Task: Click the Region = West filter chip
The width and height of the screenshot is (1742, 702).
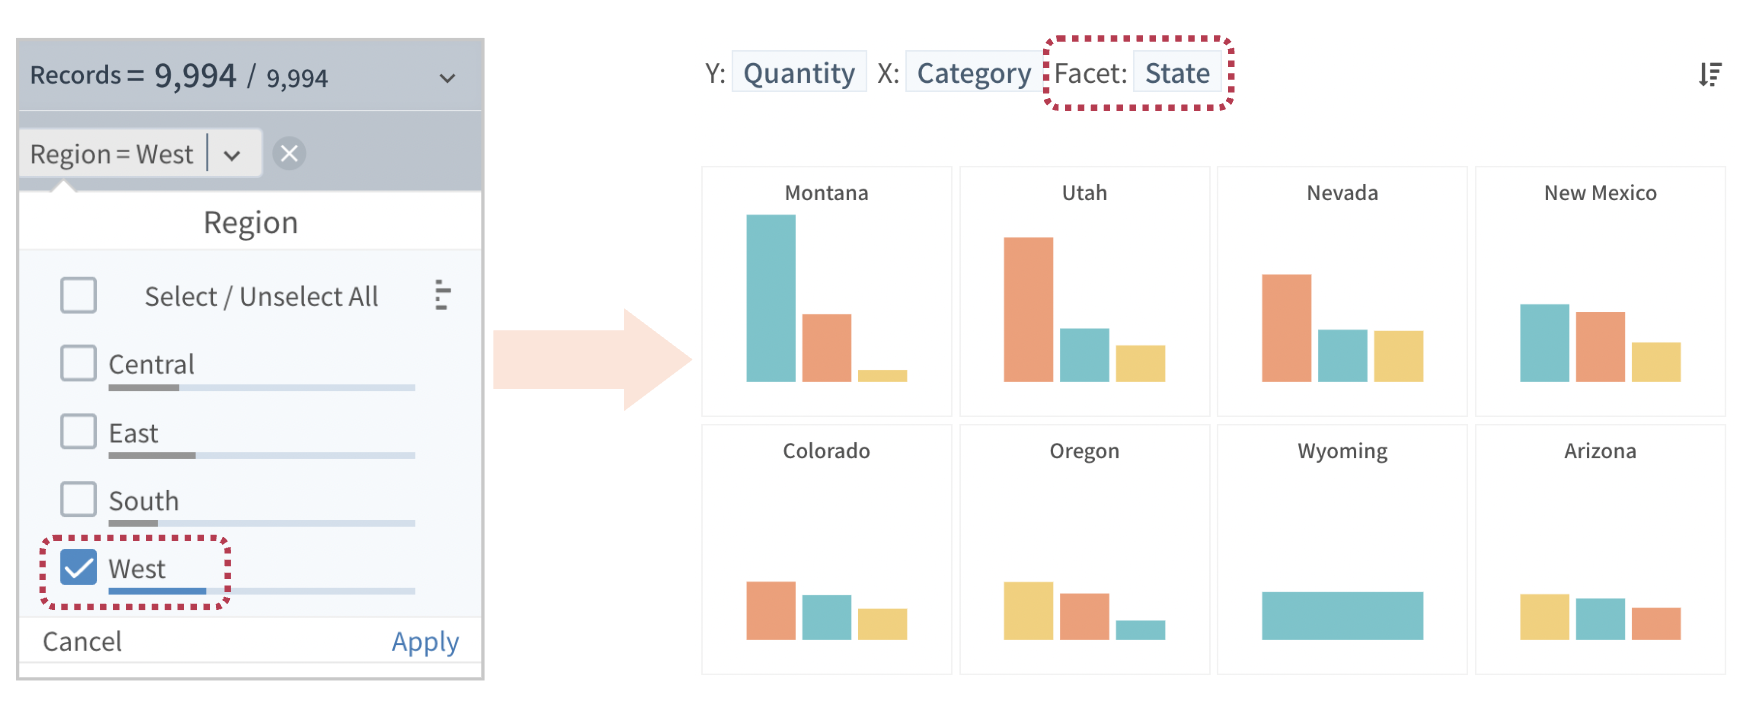Action: pos(112,154)
